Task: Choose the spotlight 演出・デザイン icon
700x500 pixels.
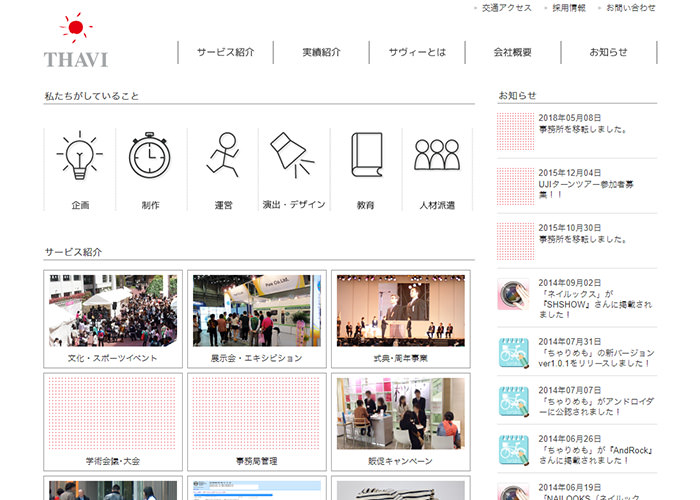Action: point(292,154)
